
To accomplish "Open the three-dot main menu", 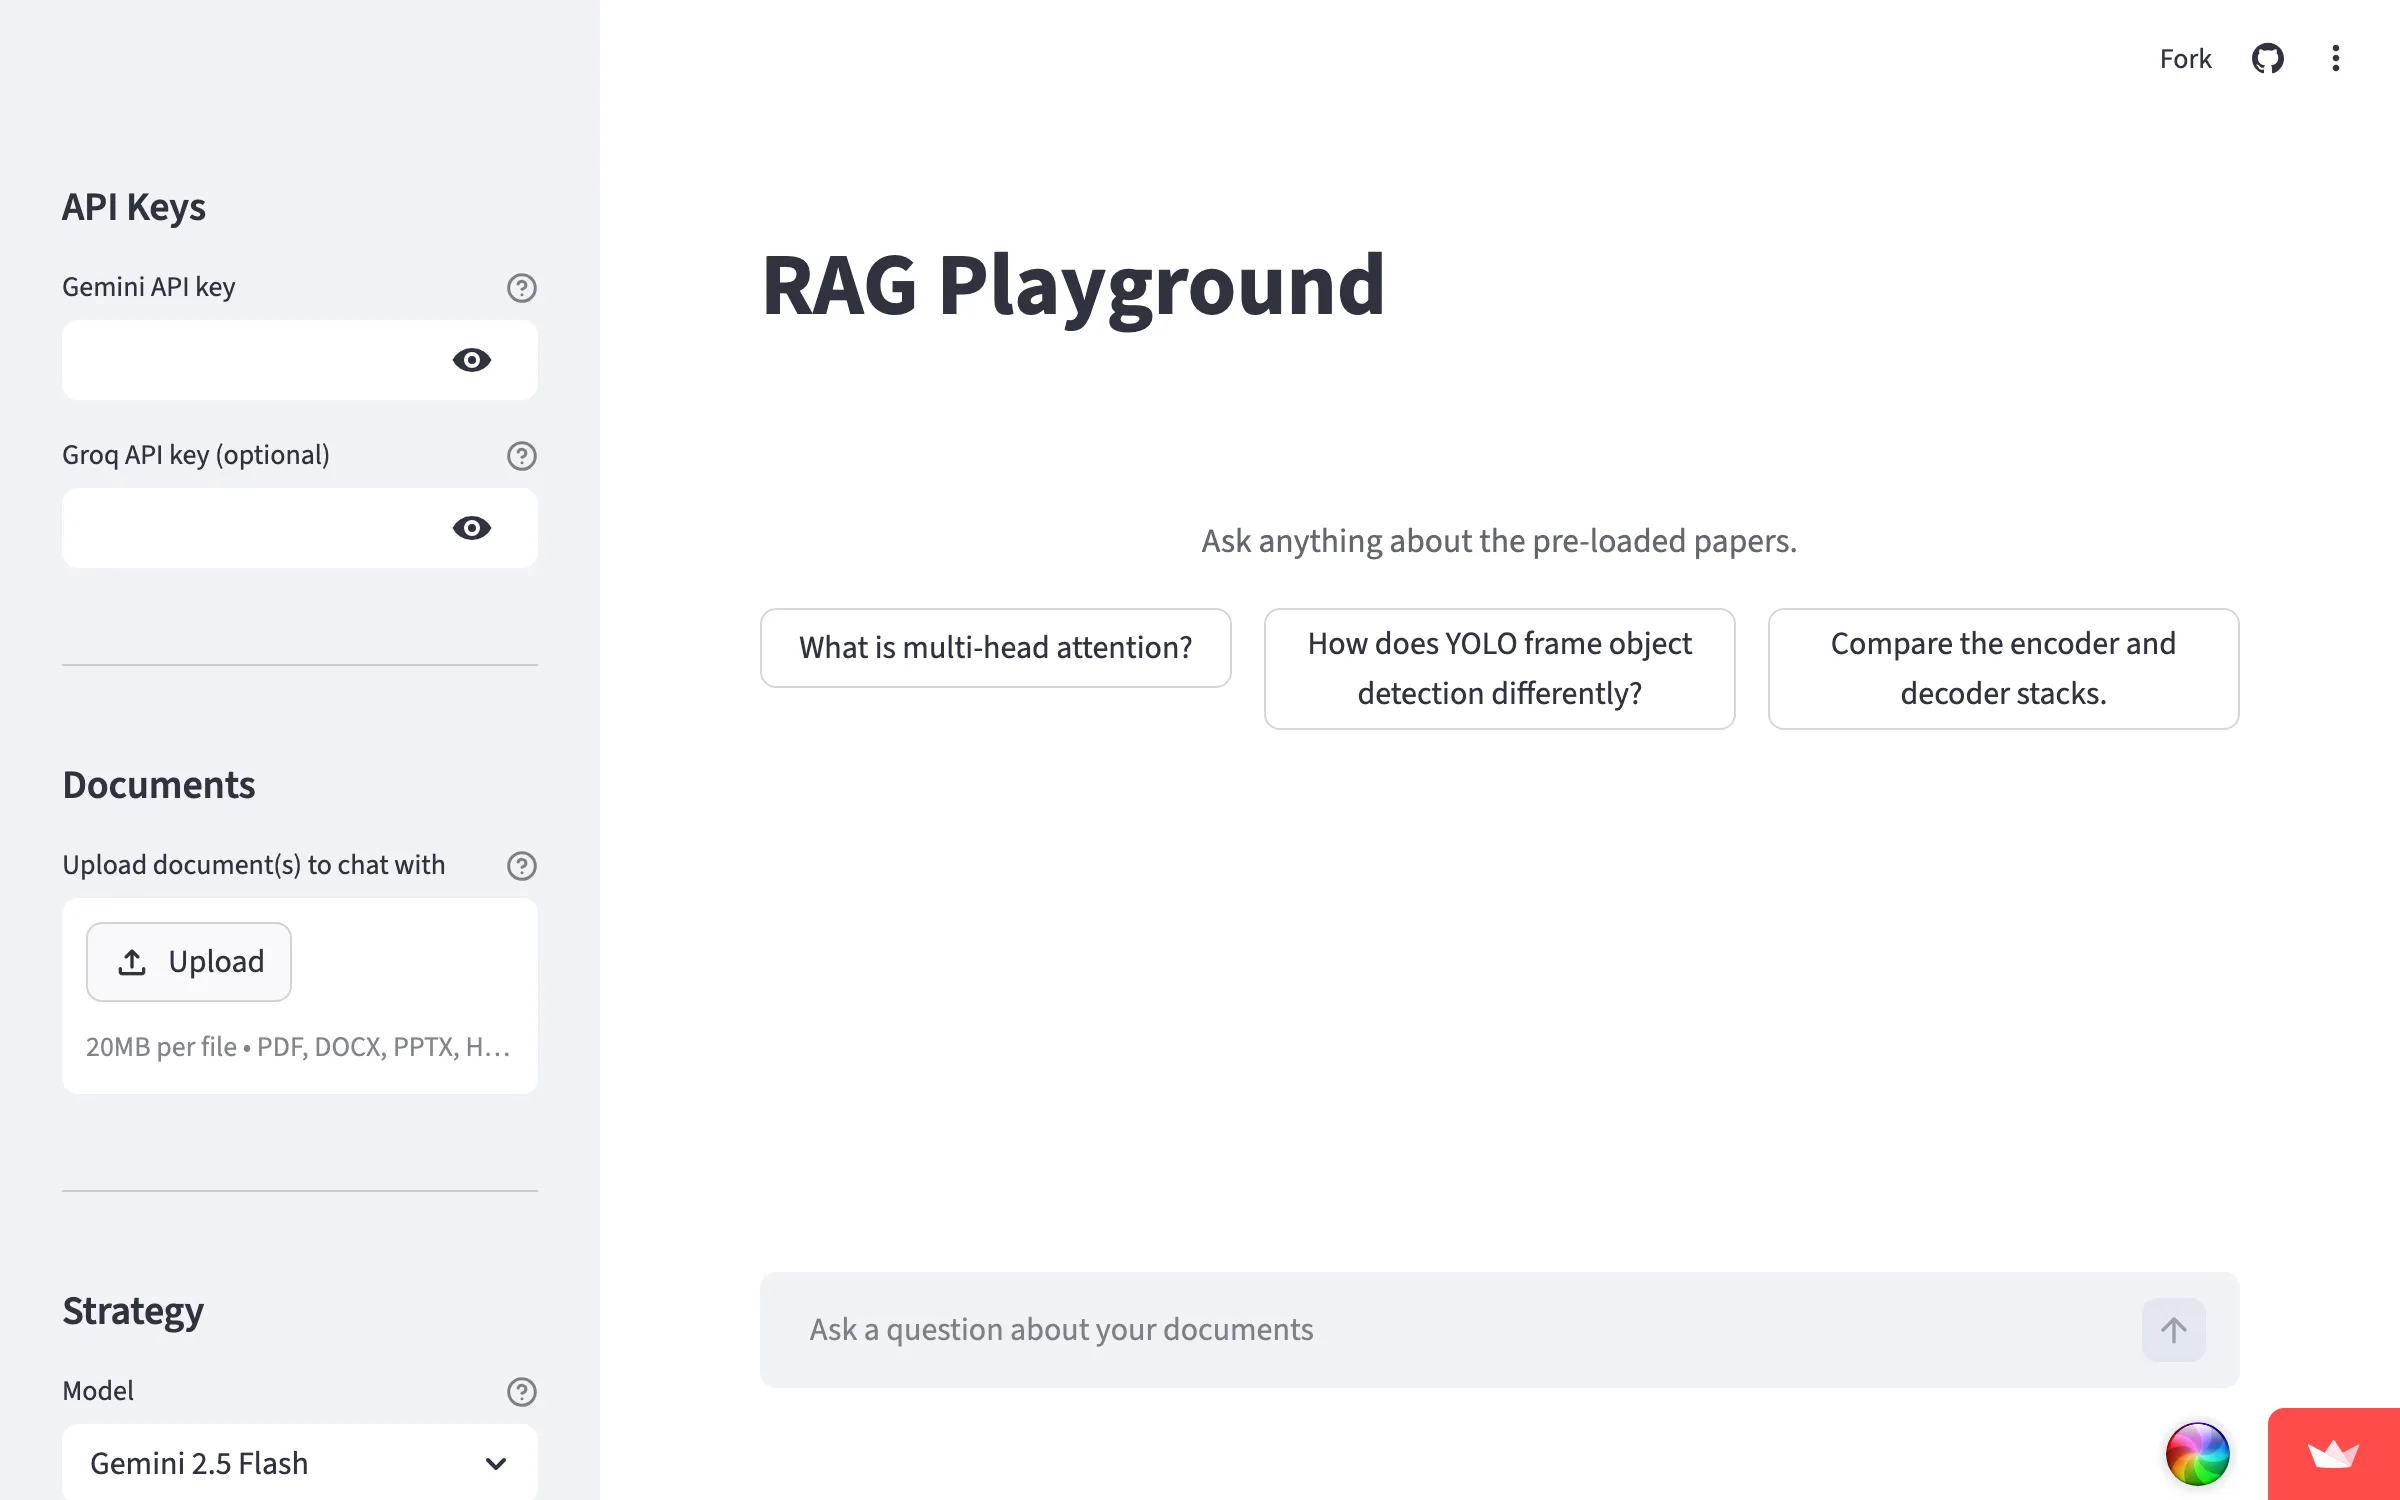I will [x=2335, y=59].
